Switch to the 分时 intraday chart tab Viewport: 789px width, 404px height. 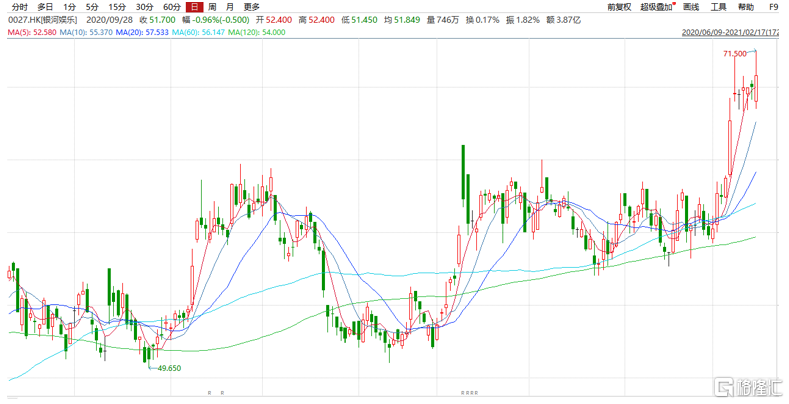pyautogui.click(x=19, y=7)
